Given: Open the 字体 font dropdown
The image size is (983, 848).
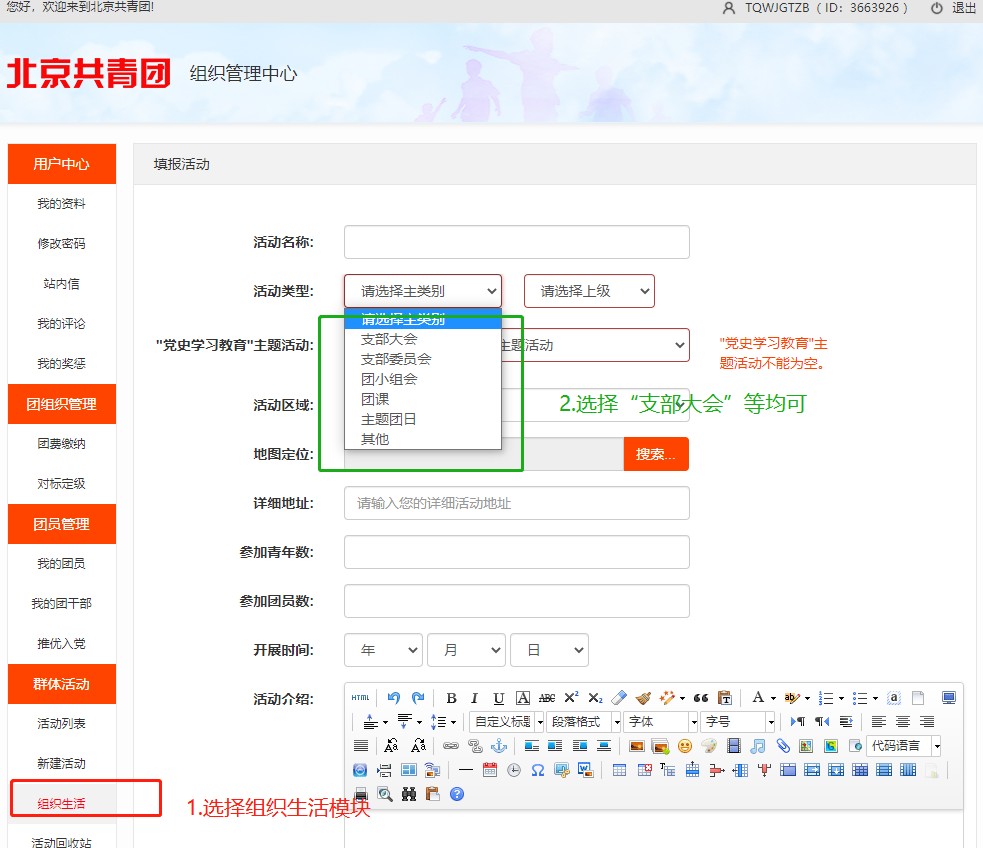Looking at the screenshot, I should 660,722.
